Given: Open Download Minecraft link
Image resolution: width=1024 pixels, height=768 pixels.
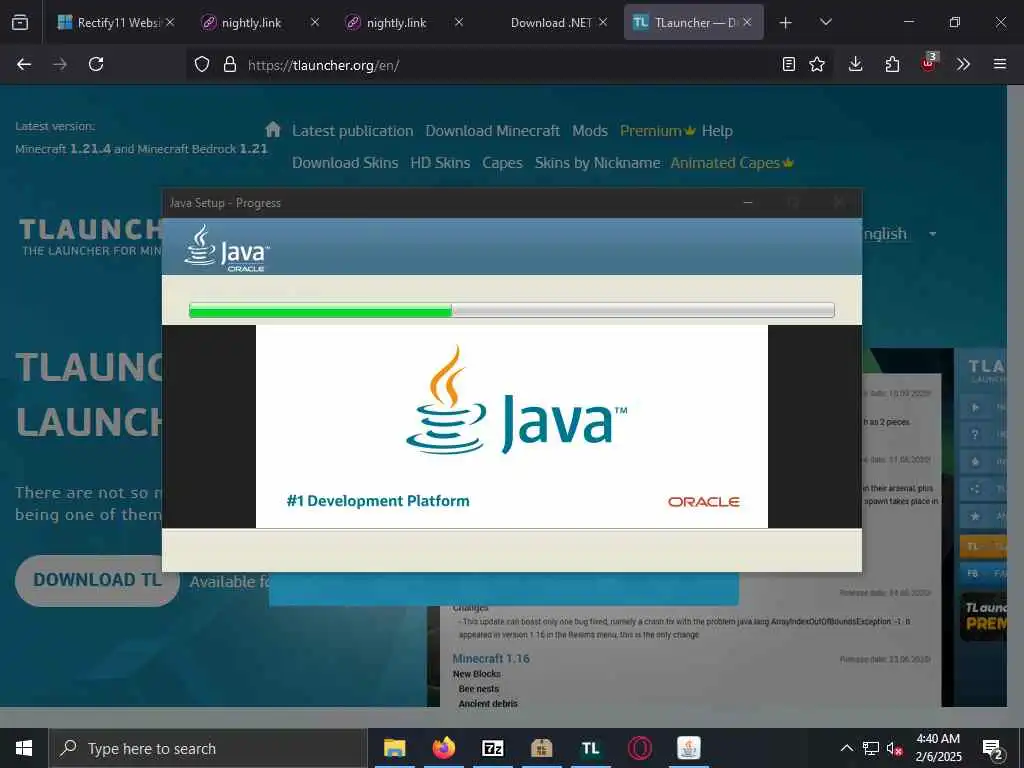Looking at the screenshot, I should click(492, 131).
